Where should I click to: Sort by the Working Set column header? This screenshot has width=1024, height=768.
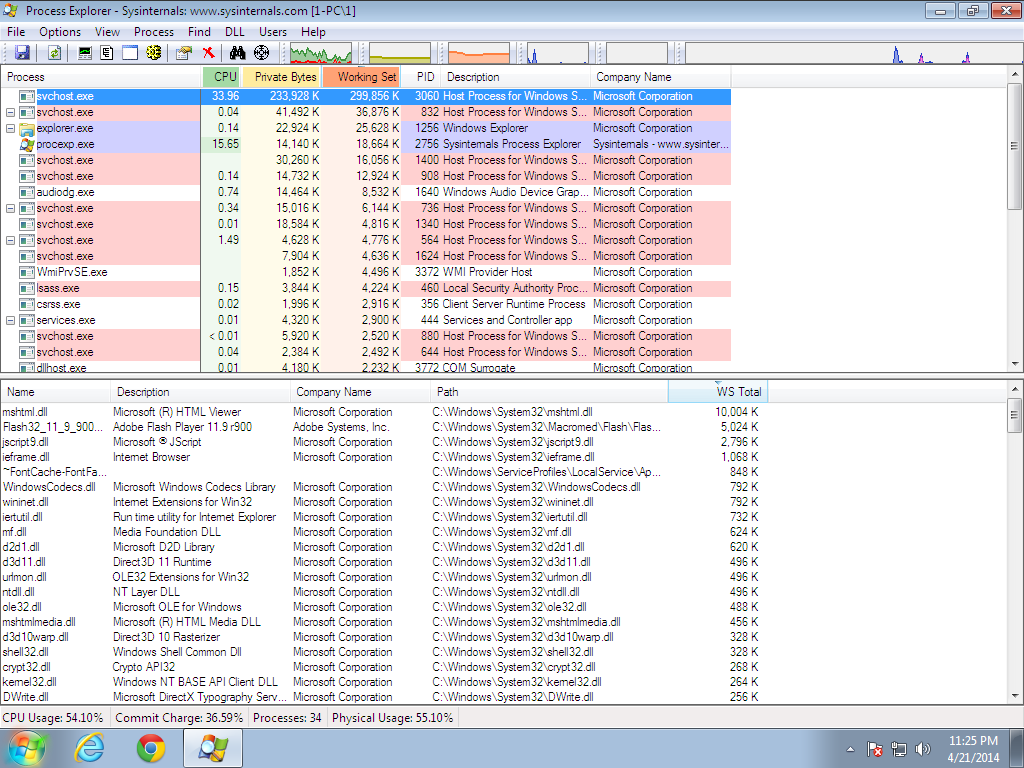coord(361,77)
